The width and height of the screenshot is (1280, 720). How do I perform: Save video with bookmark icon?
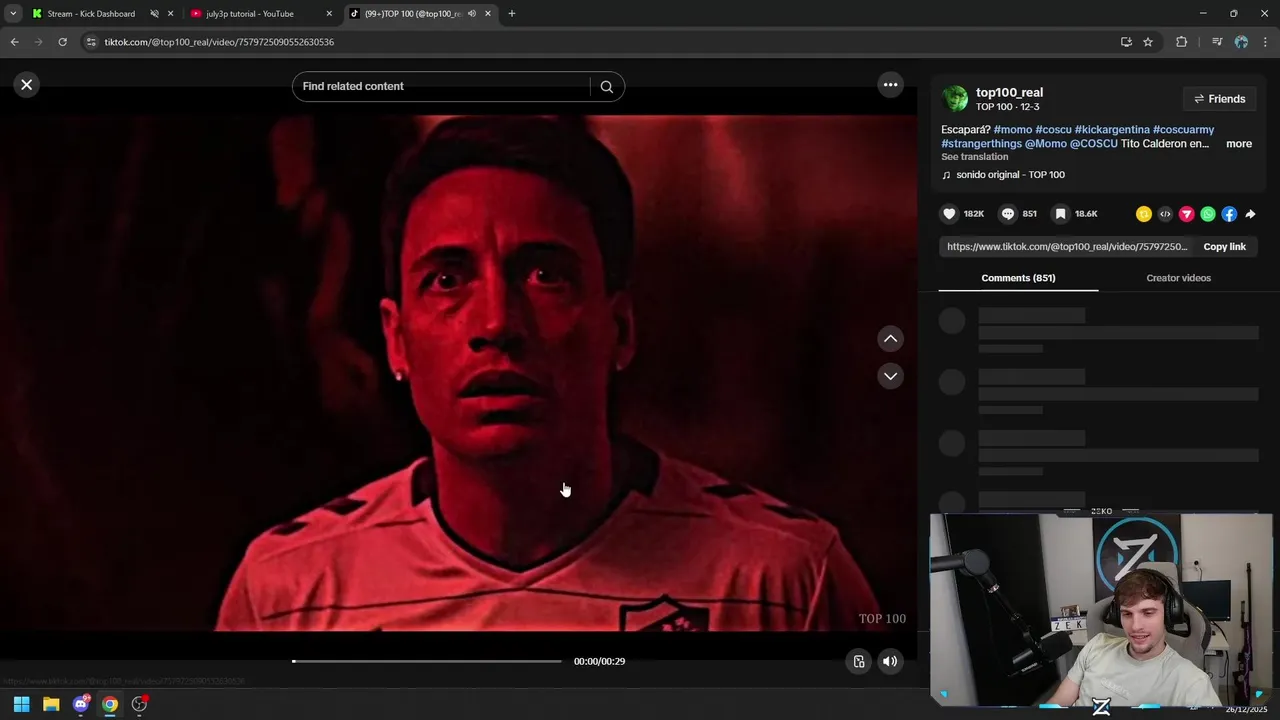(1060, 214)
